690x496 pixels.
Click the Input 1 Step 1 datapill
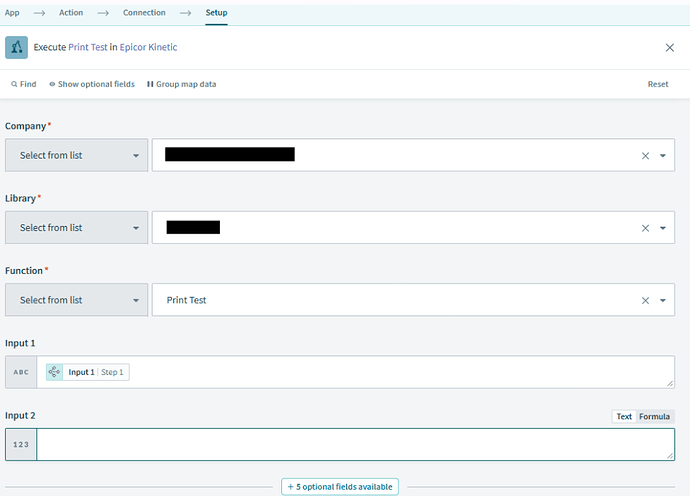pyautogui.click(x=88, y=372)
